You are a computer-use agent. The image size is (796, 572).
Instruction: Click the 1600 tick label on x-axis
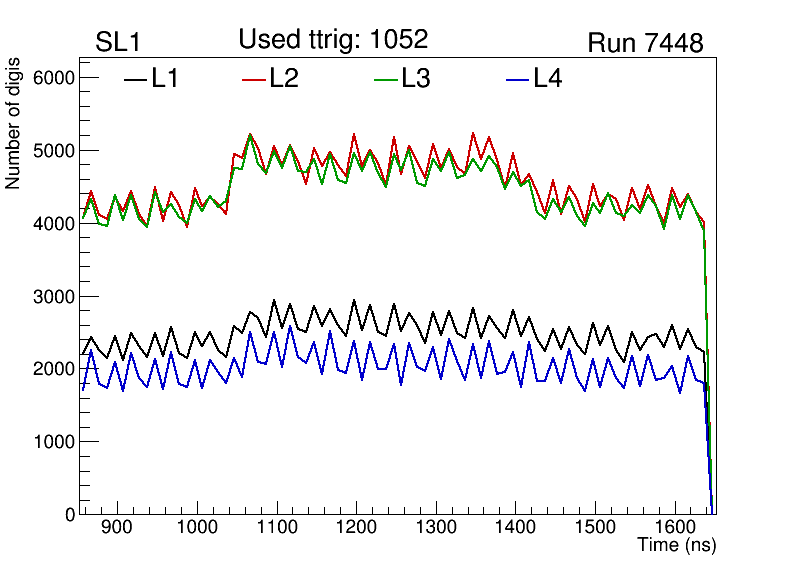tap(674, 528)
